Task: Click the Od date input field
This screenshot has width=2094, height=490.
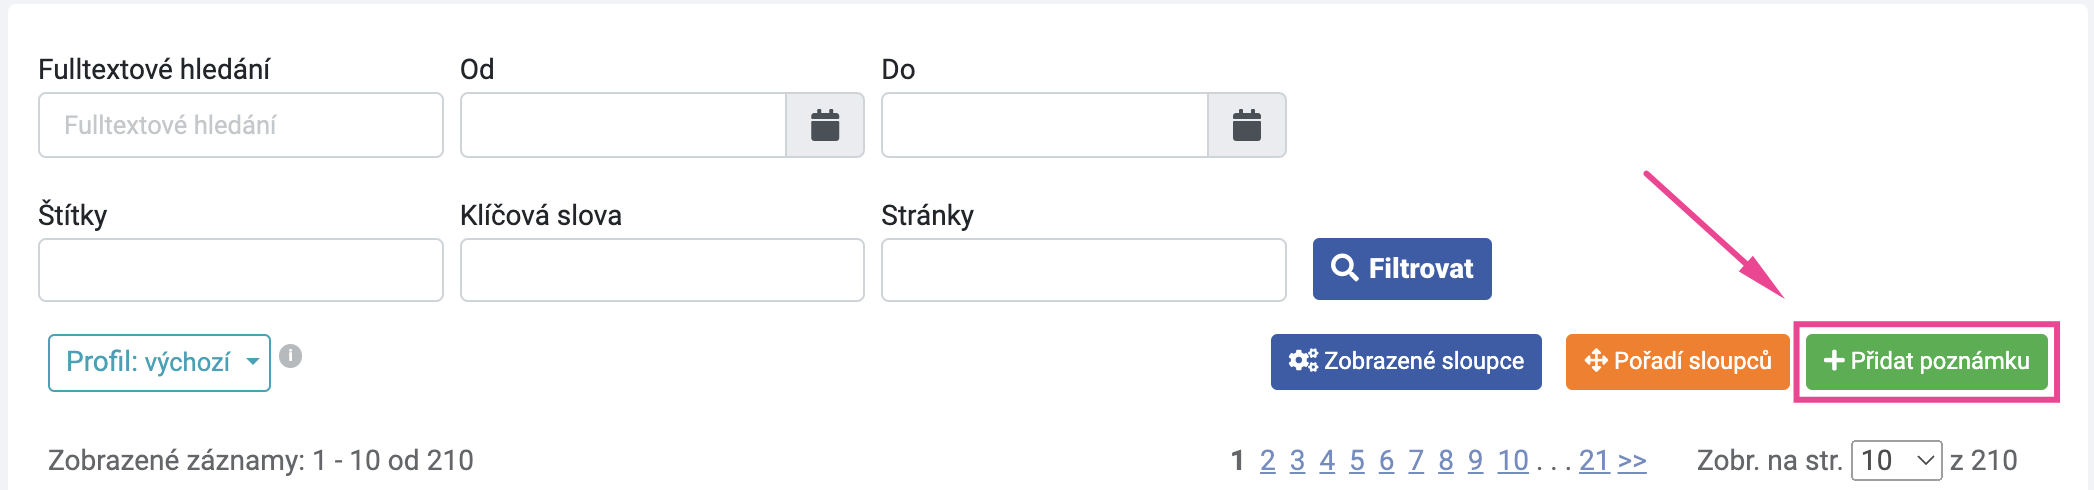Action: (x=623, y=125)
